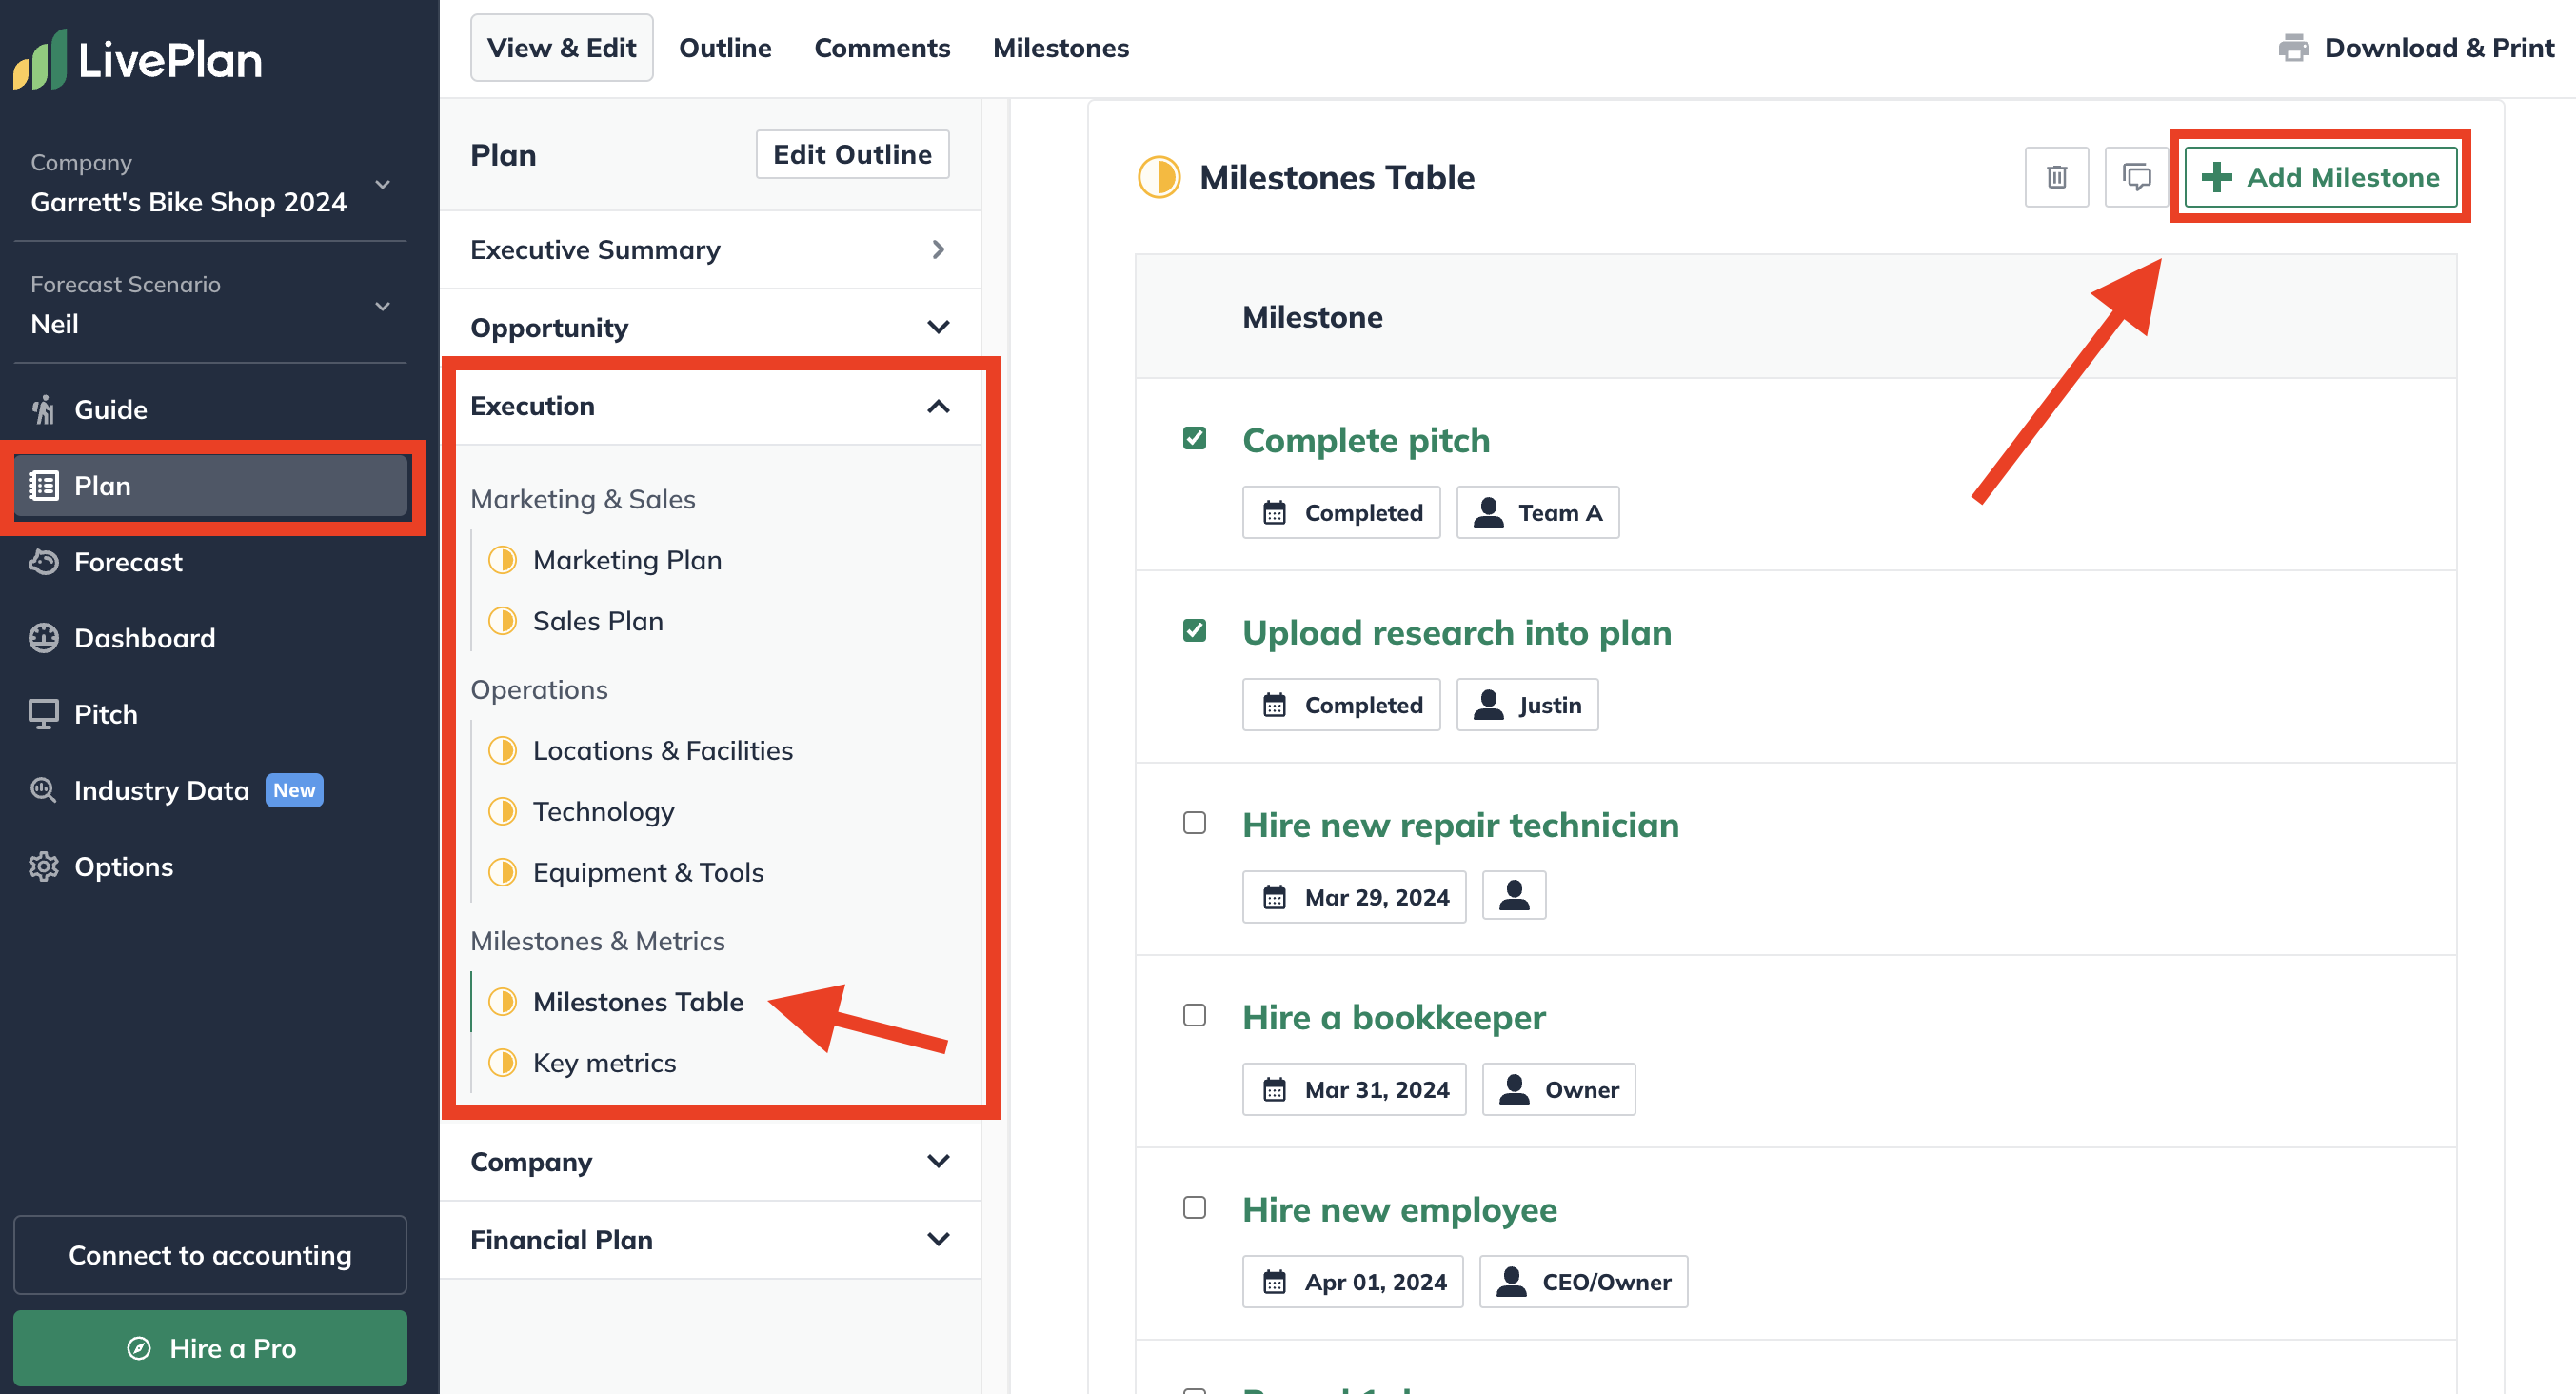Click the empty assignee icon for Hire new repair technician
The image size is (2576, 1394).
tap(1513, 896)
